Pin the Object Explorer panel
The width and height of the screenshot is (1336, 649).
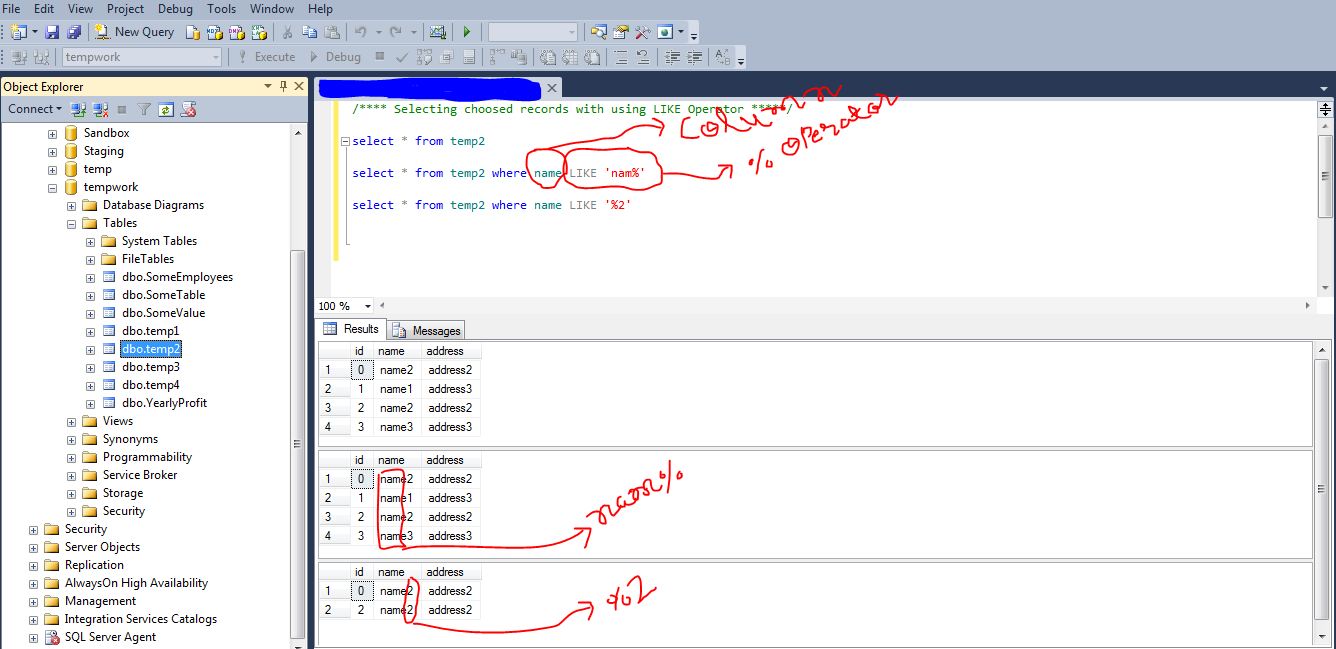point(284,87)
